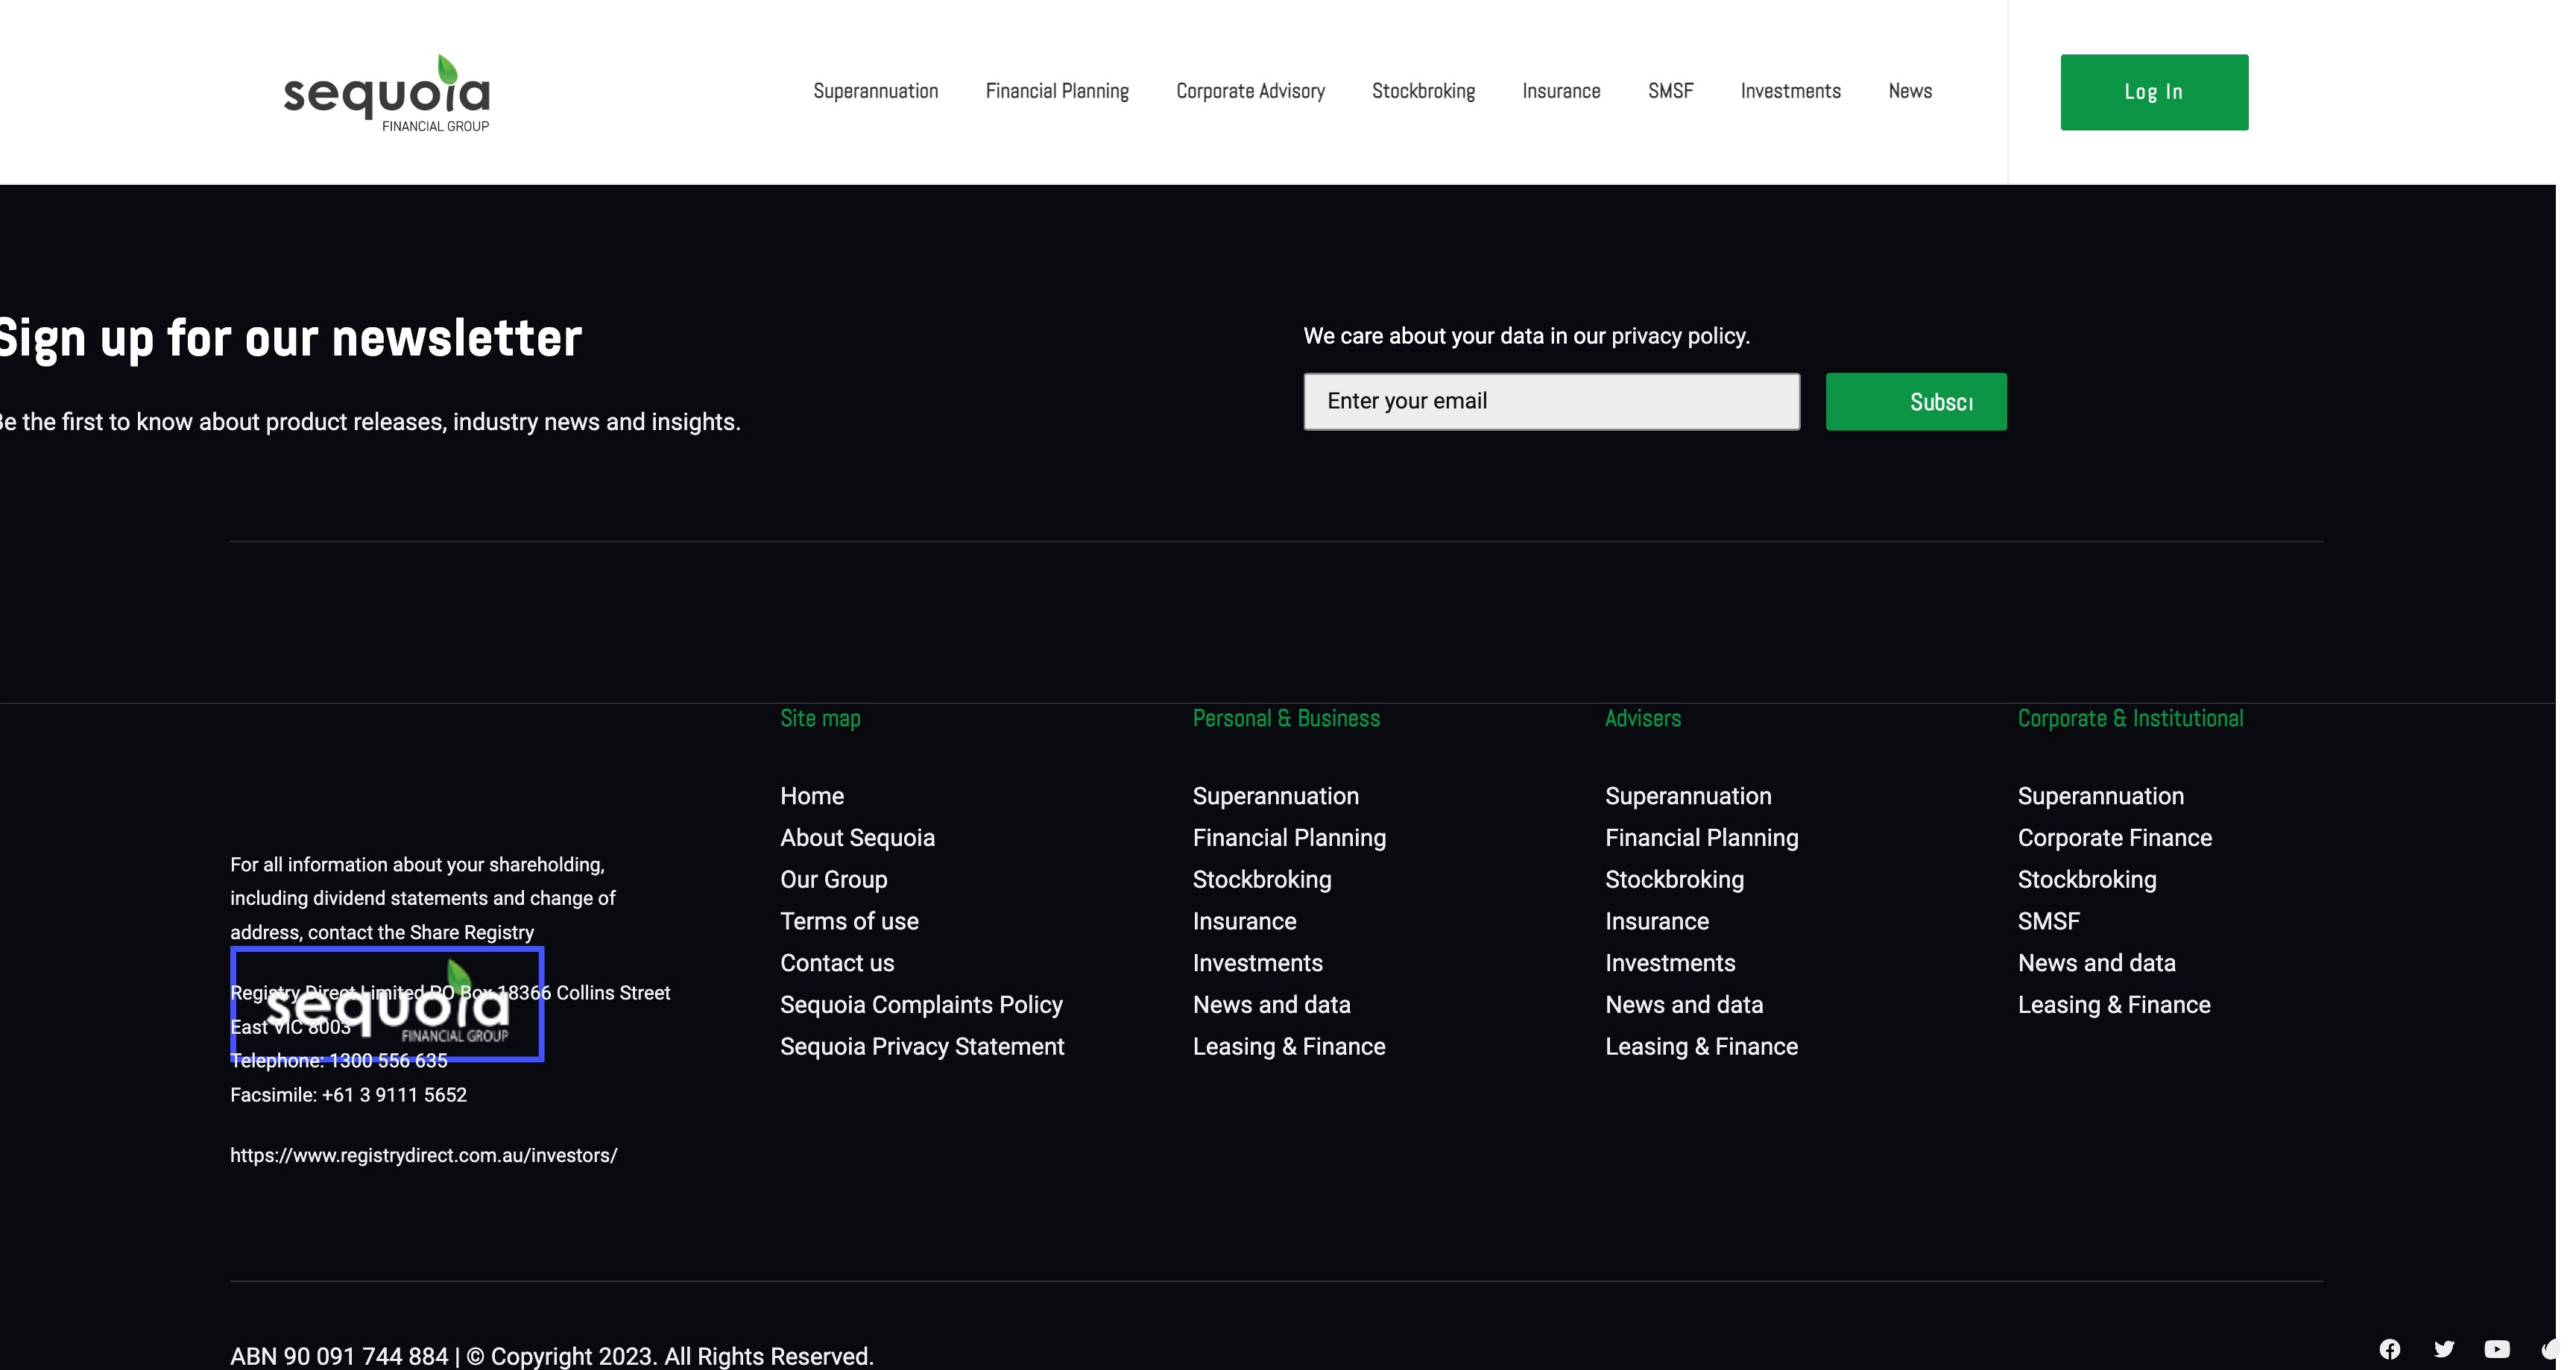Open the Twitter bird icon
The image size is (2576, 1370).
tap(2443, 1349)
